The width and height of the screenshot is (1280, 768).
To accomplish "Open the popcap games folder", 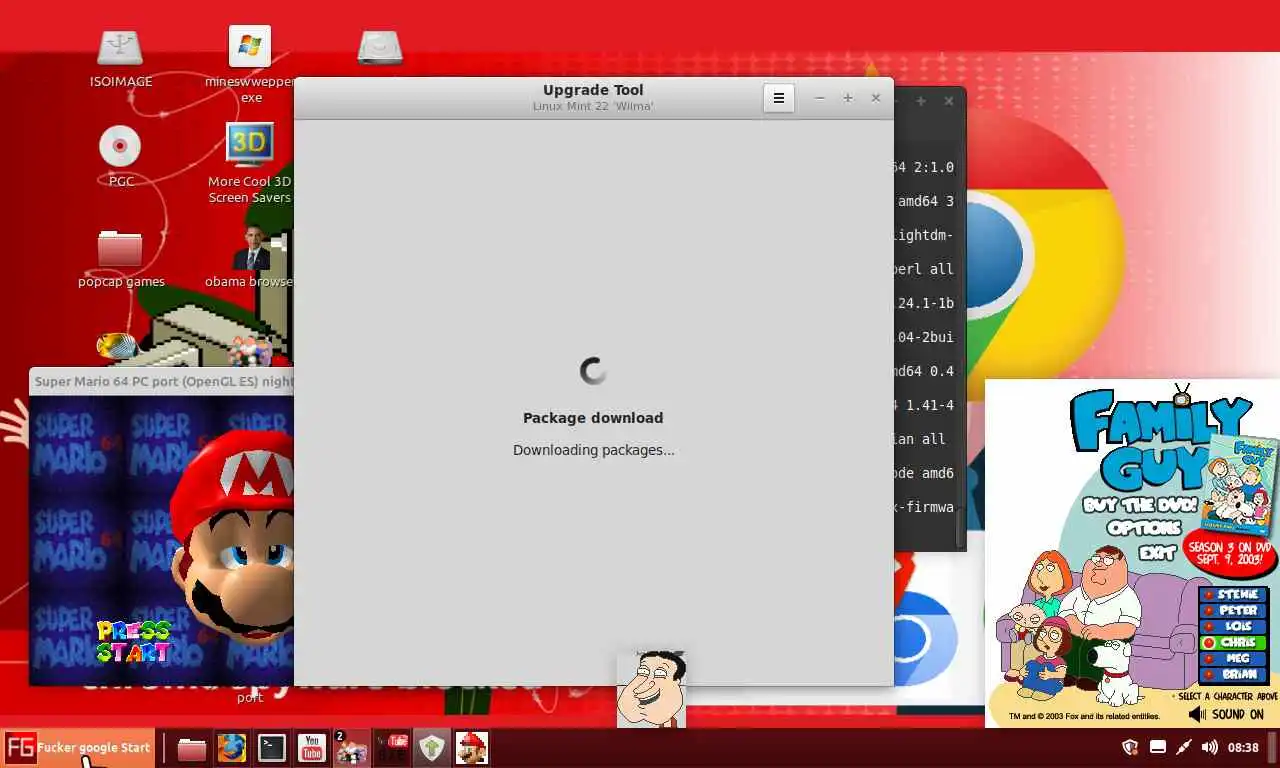I will click(120, 258).
